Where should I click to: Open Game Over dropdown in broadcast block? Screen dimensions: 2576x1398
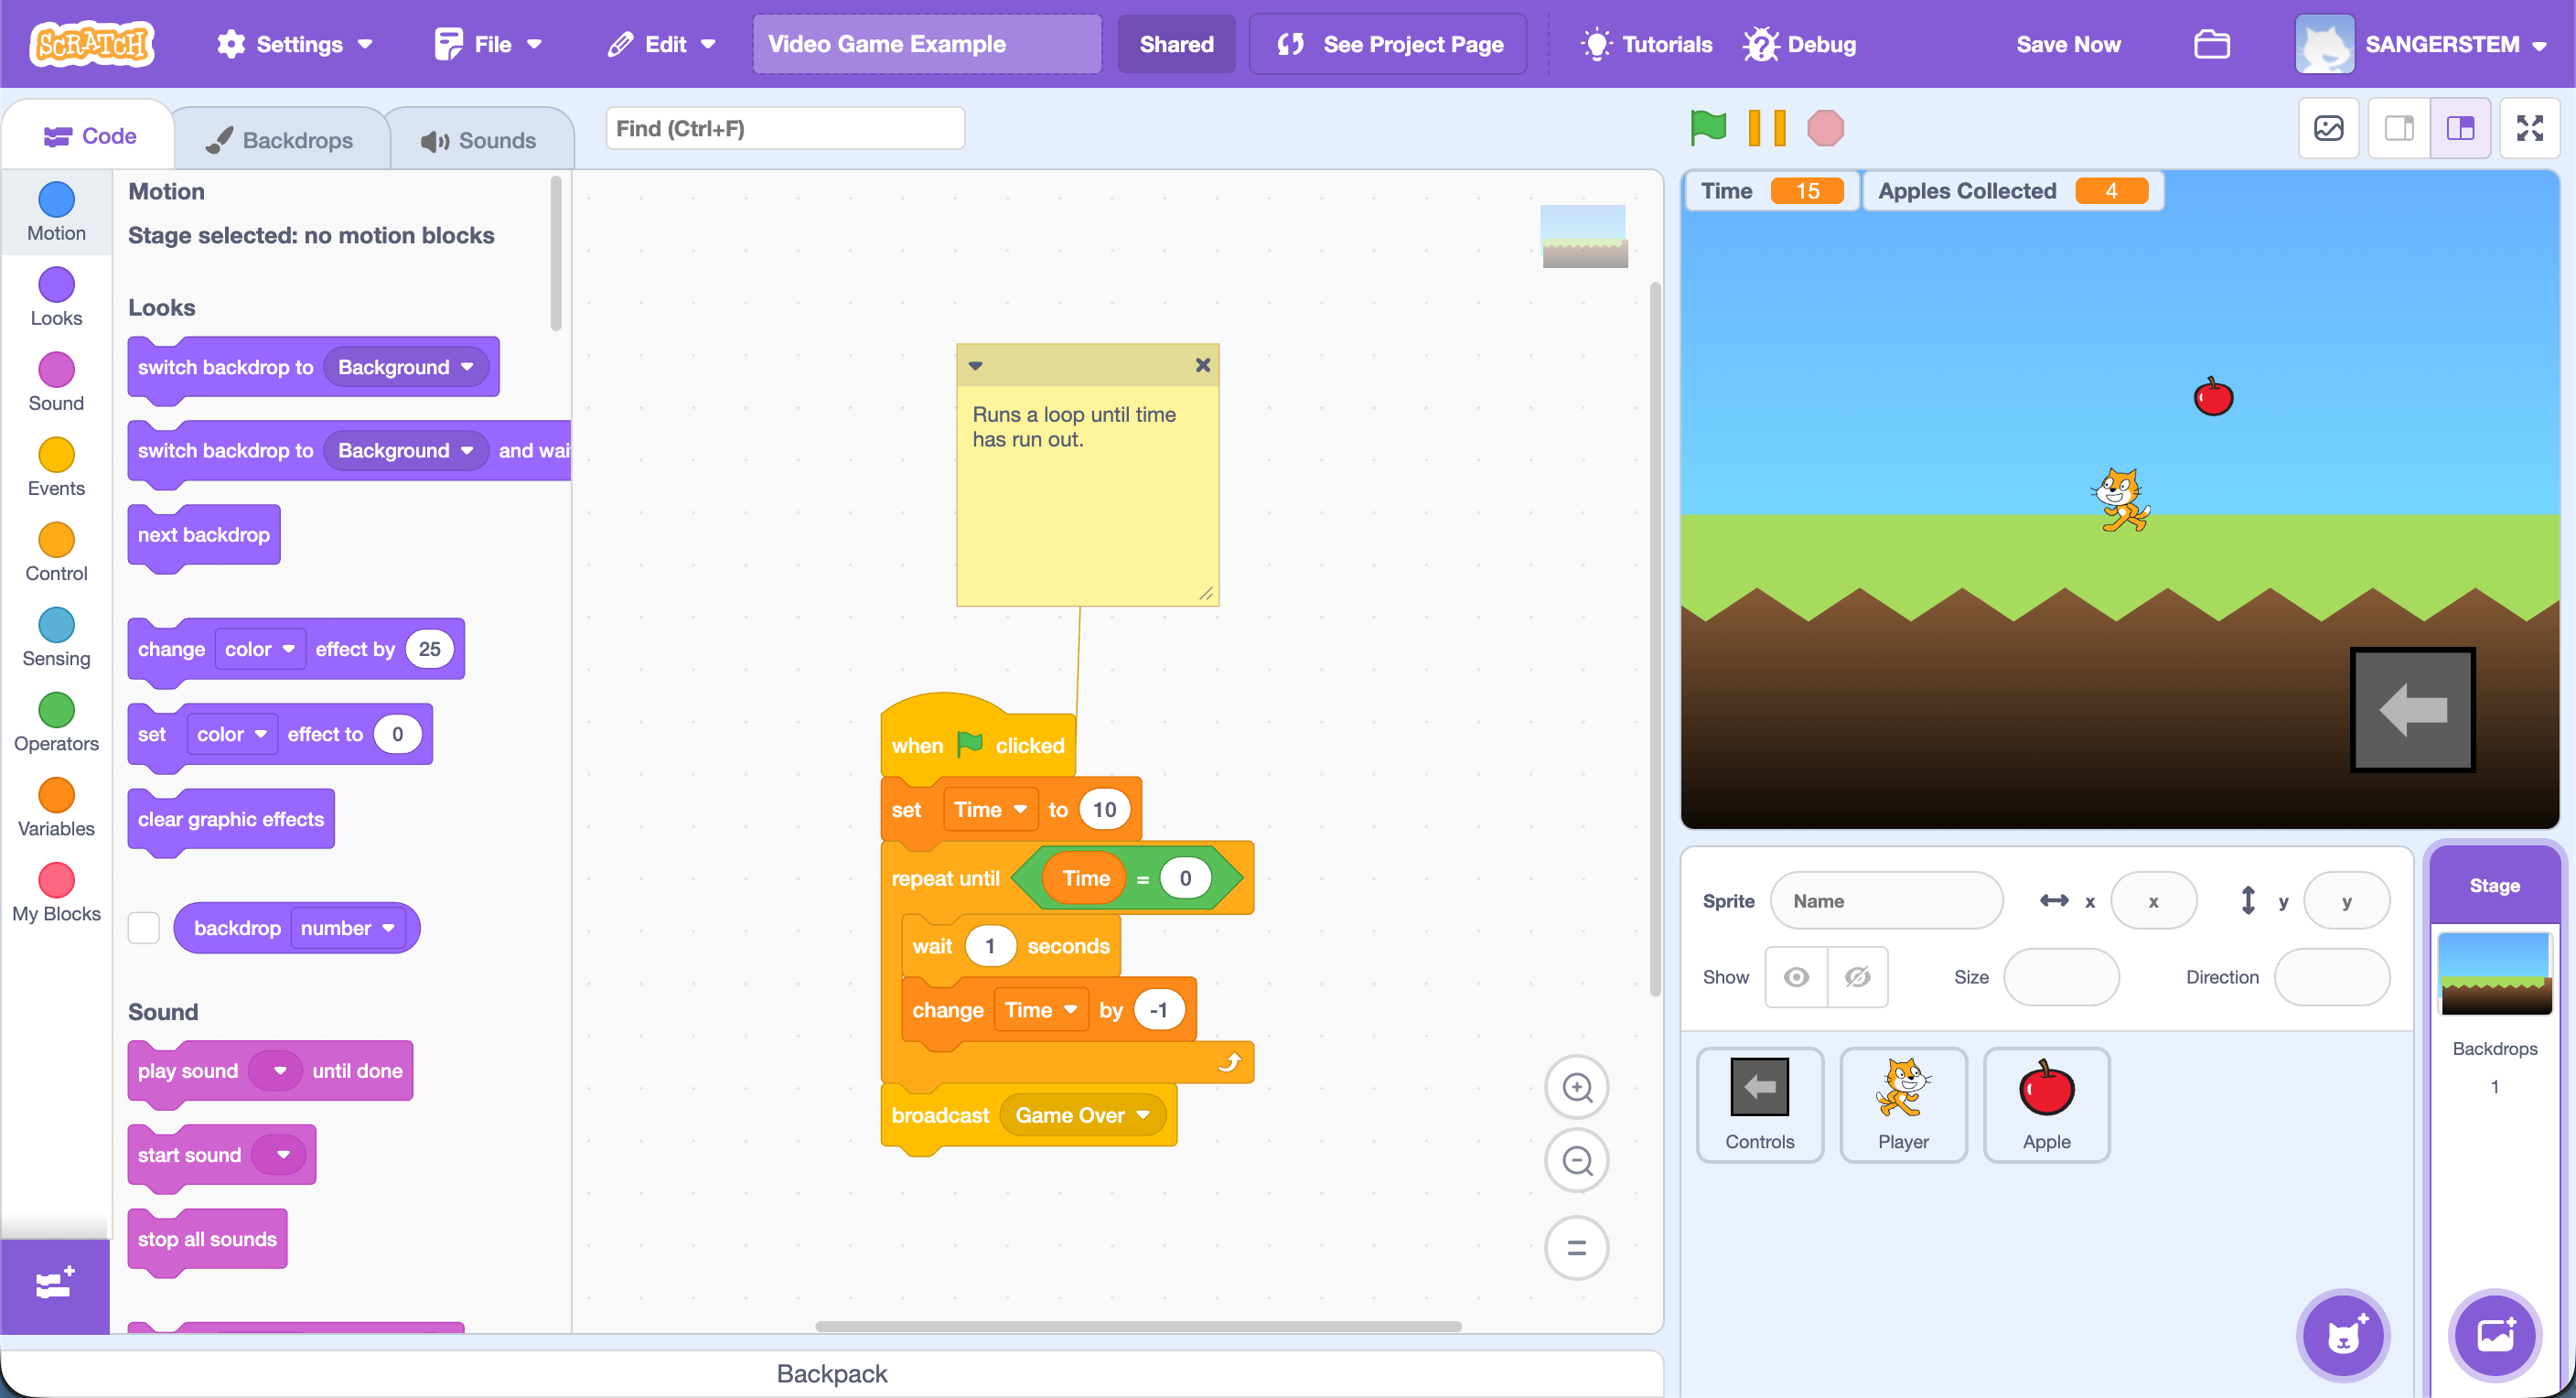(x=1083, y=1115)
